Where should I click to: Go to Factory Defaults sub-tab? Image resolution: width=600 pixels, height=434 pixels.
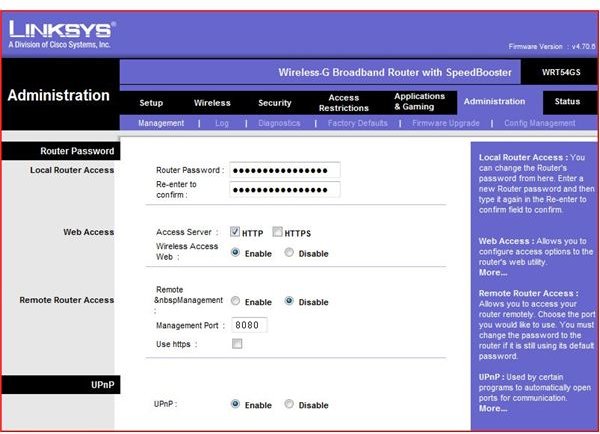click(x=357, y=123)
